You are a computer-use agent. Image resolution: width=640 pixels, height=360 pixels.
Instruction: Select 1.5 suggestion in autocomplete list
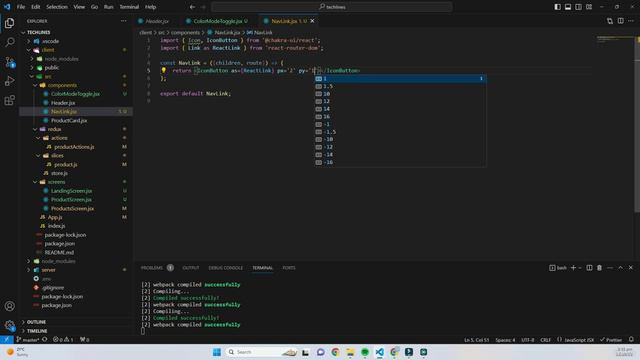pyautogui.click(x=400, y=86)
